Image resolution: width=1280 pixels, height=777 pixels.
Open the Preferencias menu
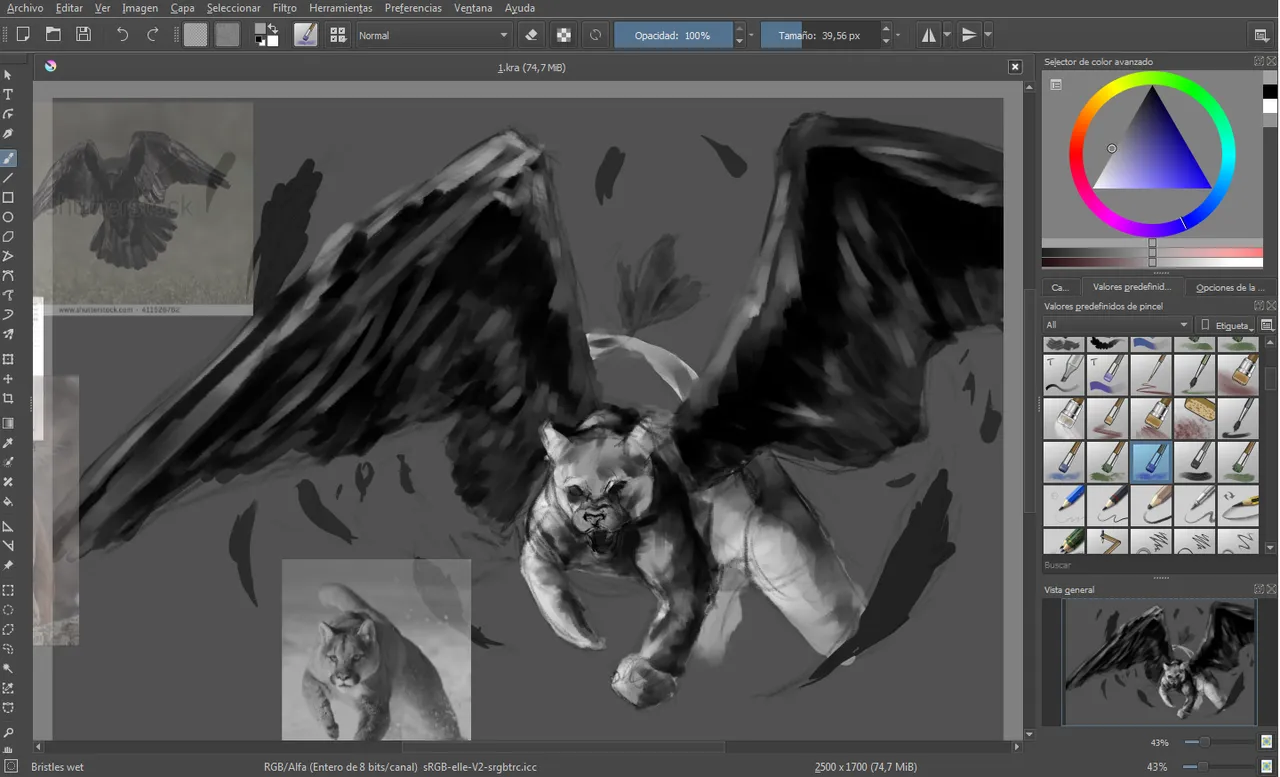(x=413, y=8)
